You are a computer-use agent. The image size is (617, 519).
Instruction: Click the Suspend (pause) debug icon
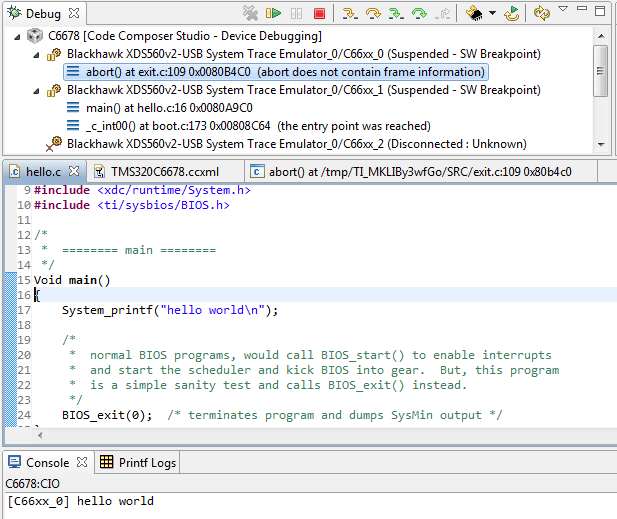click(x=296, y=13)
